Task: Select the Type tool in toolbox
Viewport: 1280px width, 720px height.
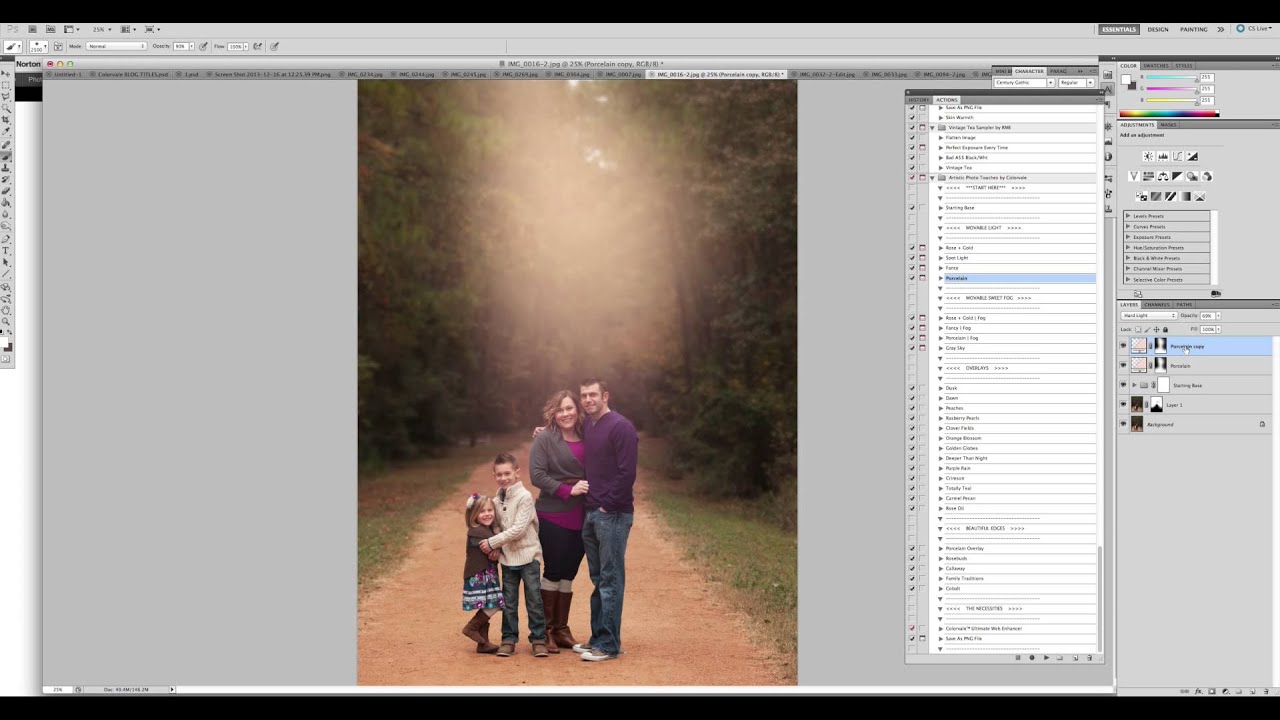Action: click(6, 250)
